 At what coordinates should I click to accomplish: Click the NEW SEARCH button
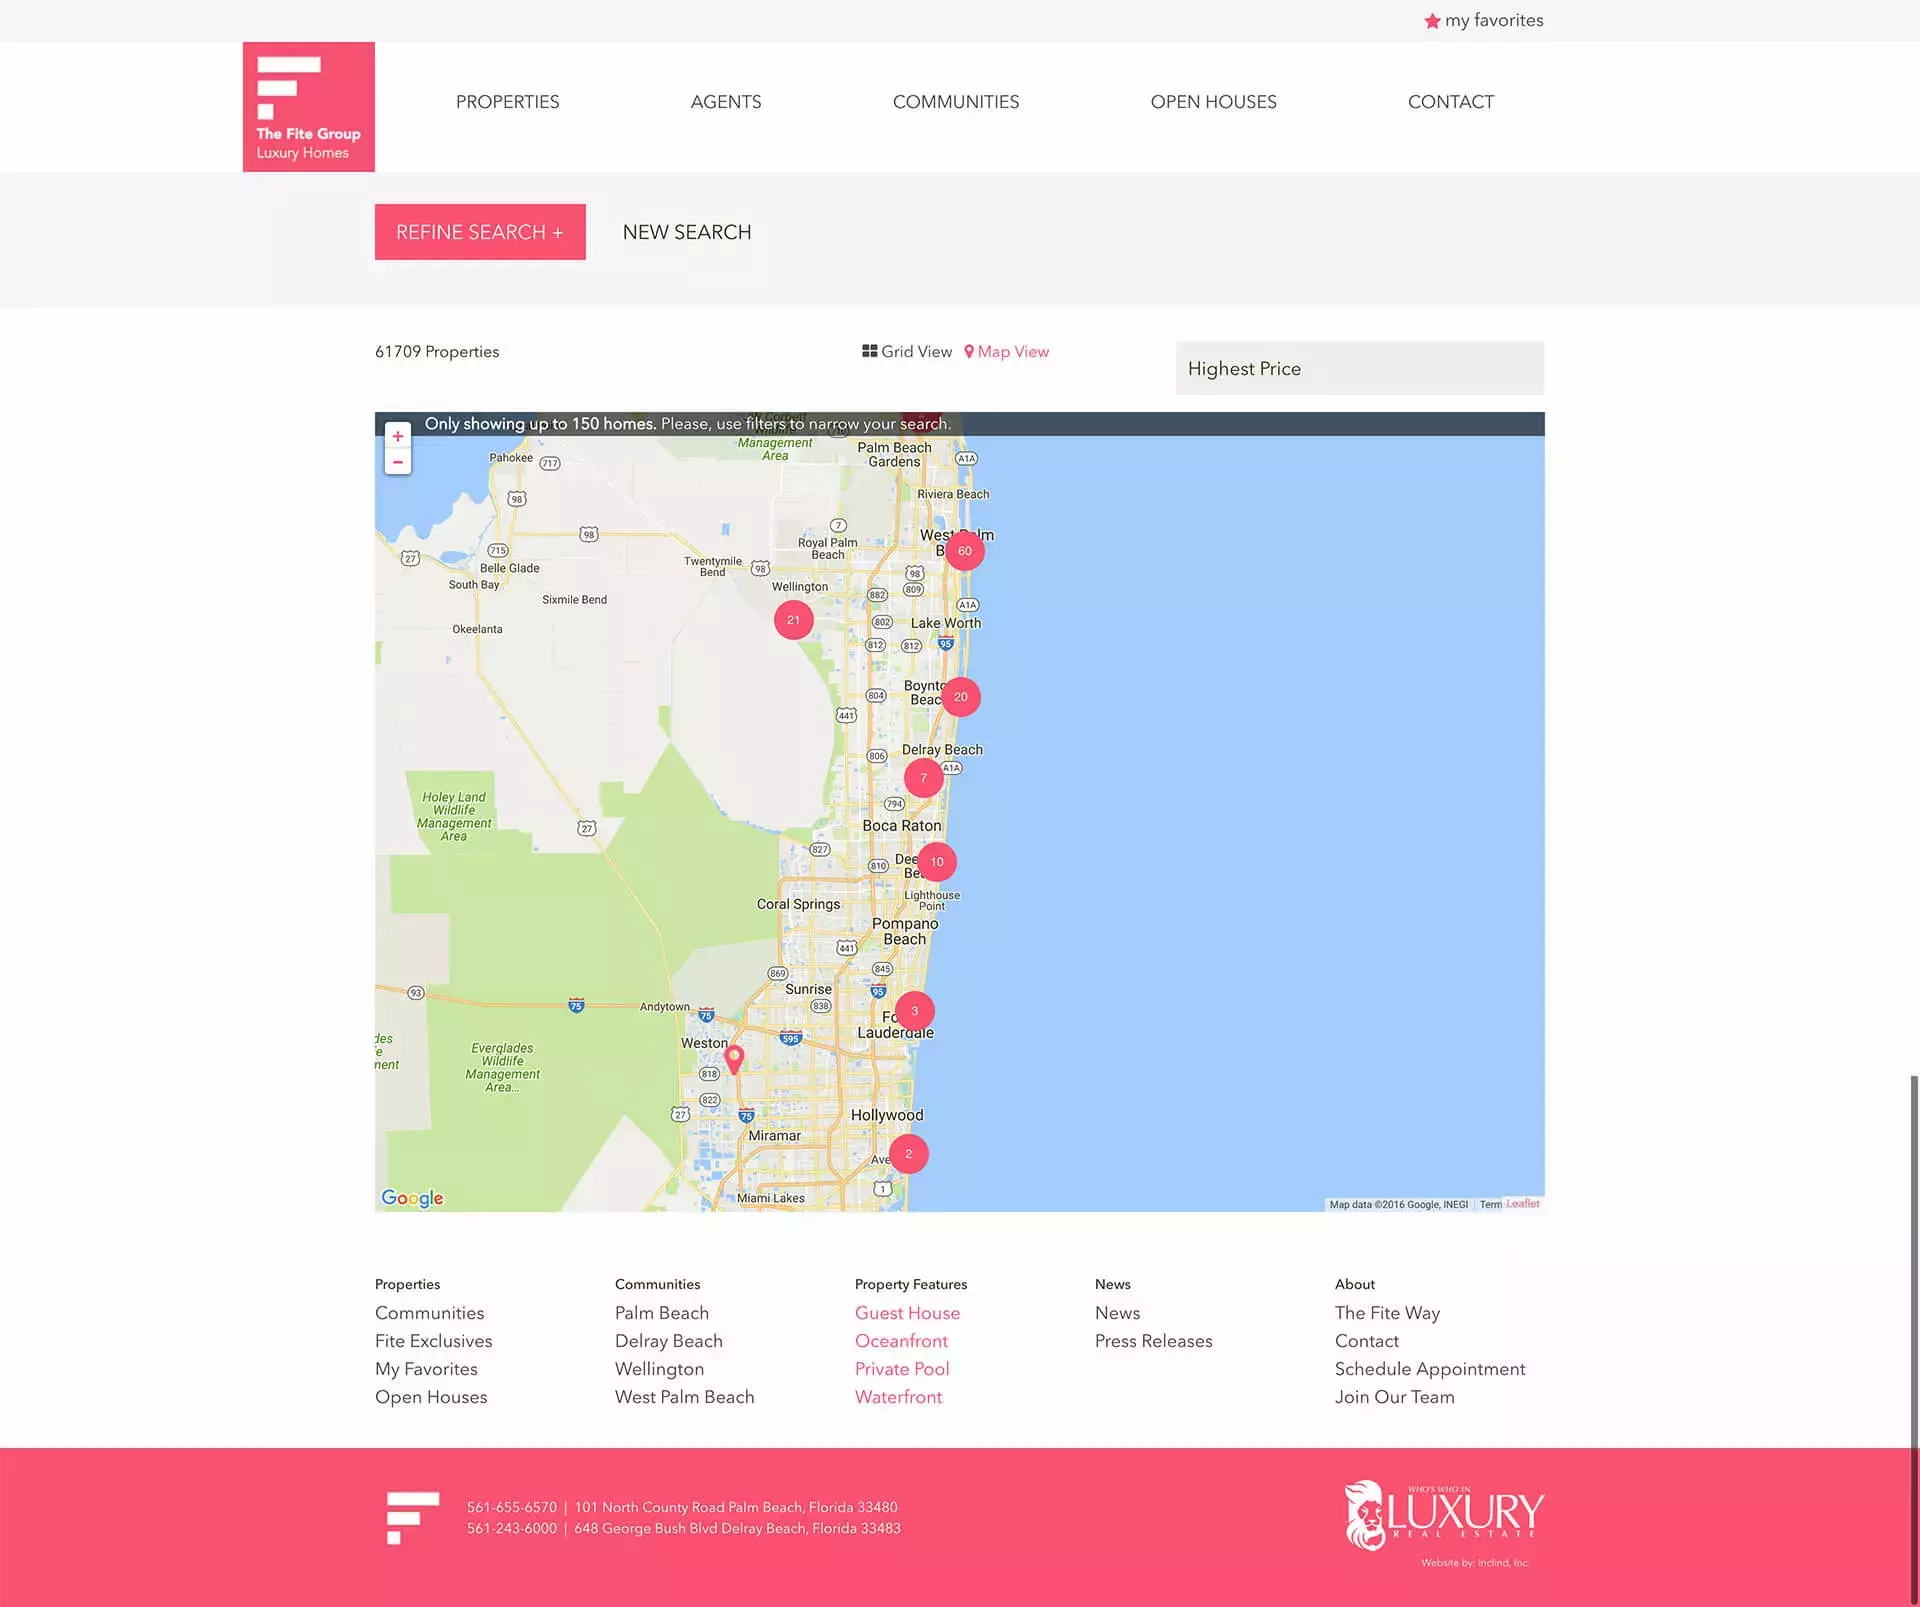coord(687,231)
